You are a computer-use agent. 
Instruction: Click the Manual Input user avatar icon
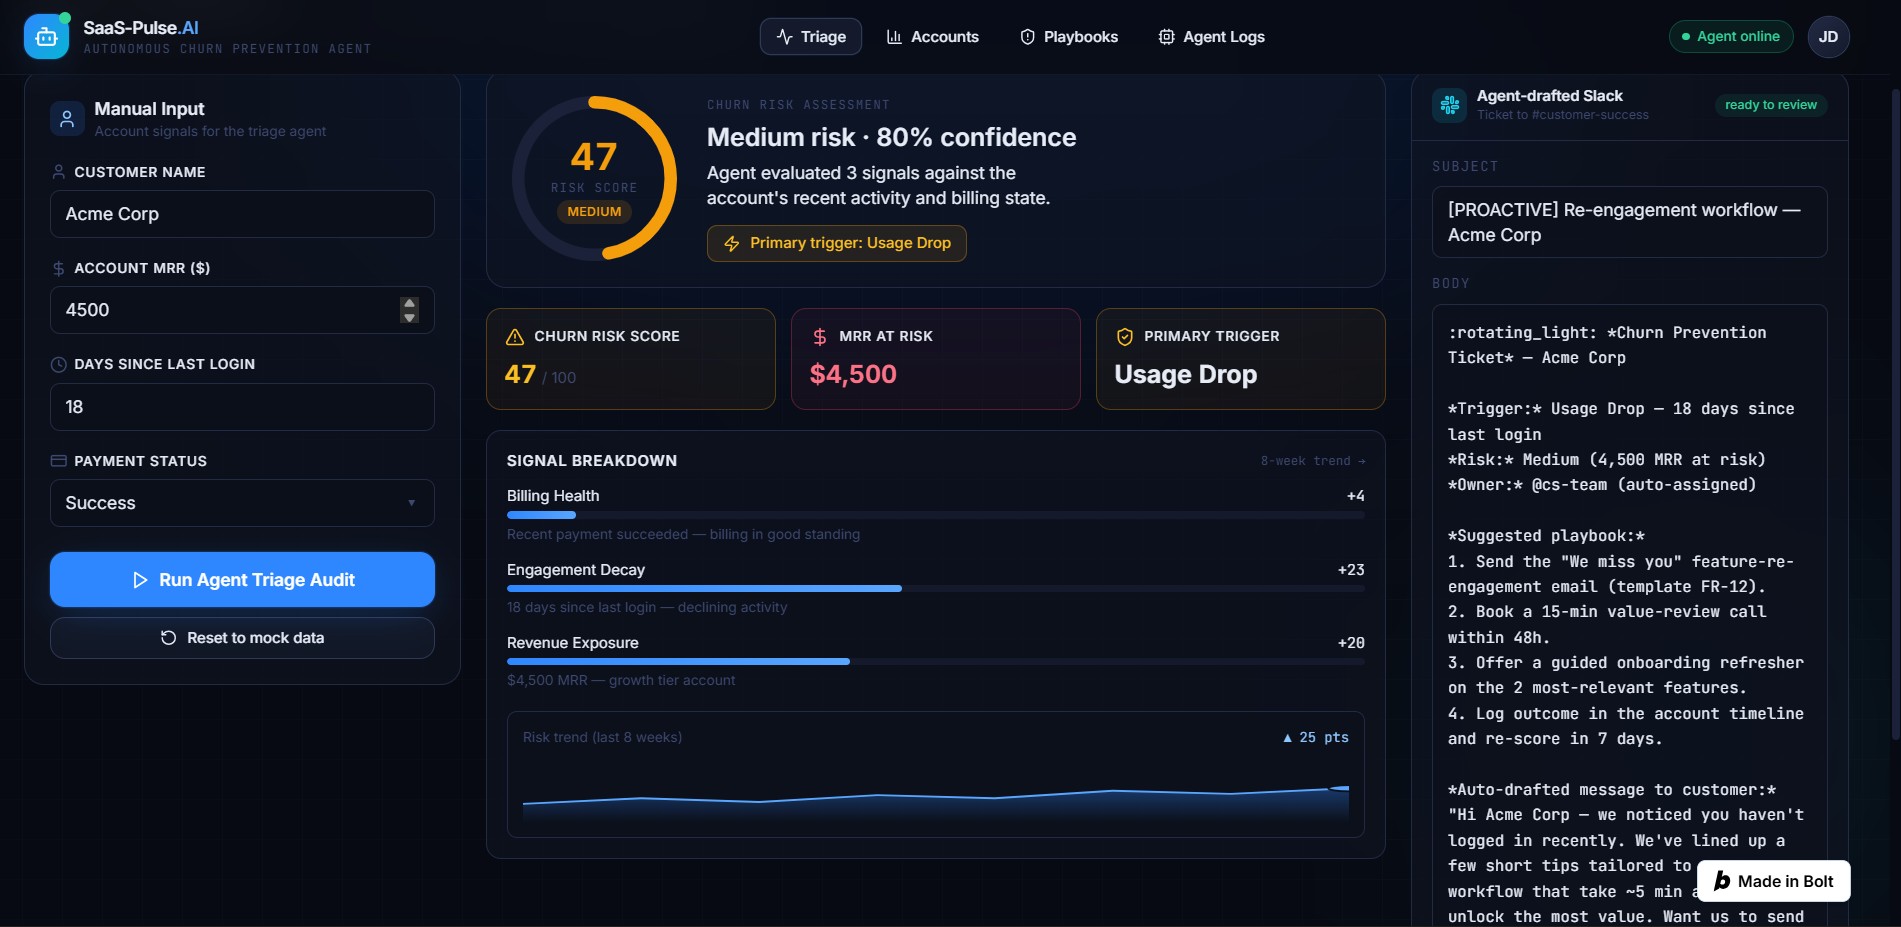(67, 118)
